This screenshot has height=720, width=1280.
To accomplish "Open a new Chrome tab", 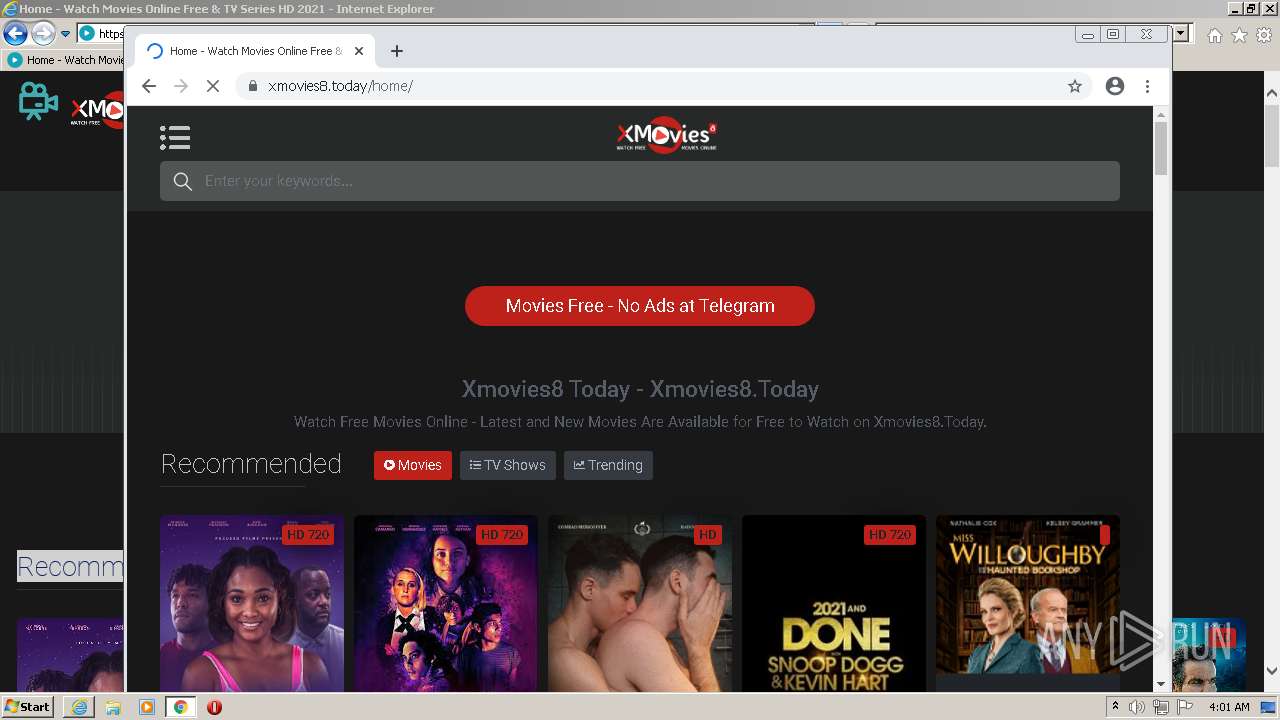I will tap(397, 51).
